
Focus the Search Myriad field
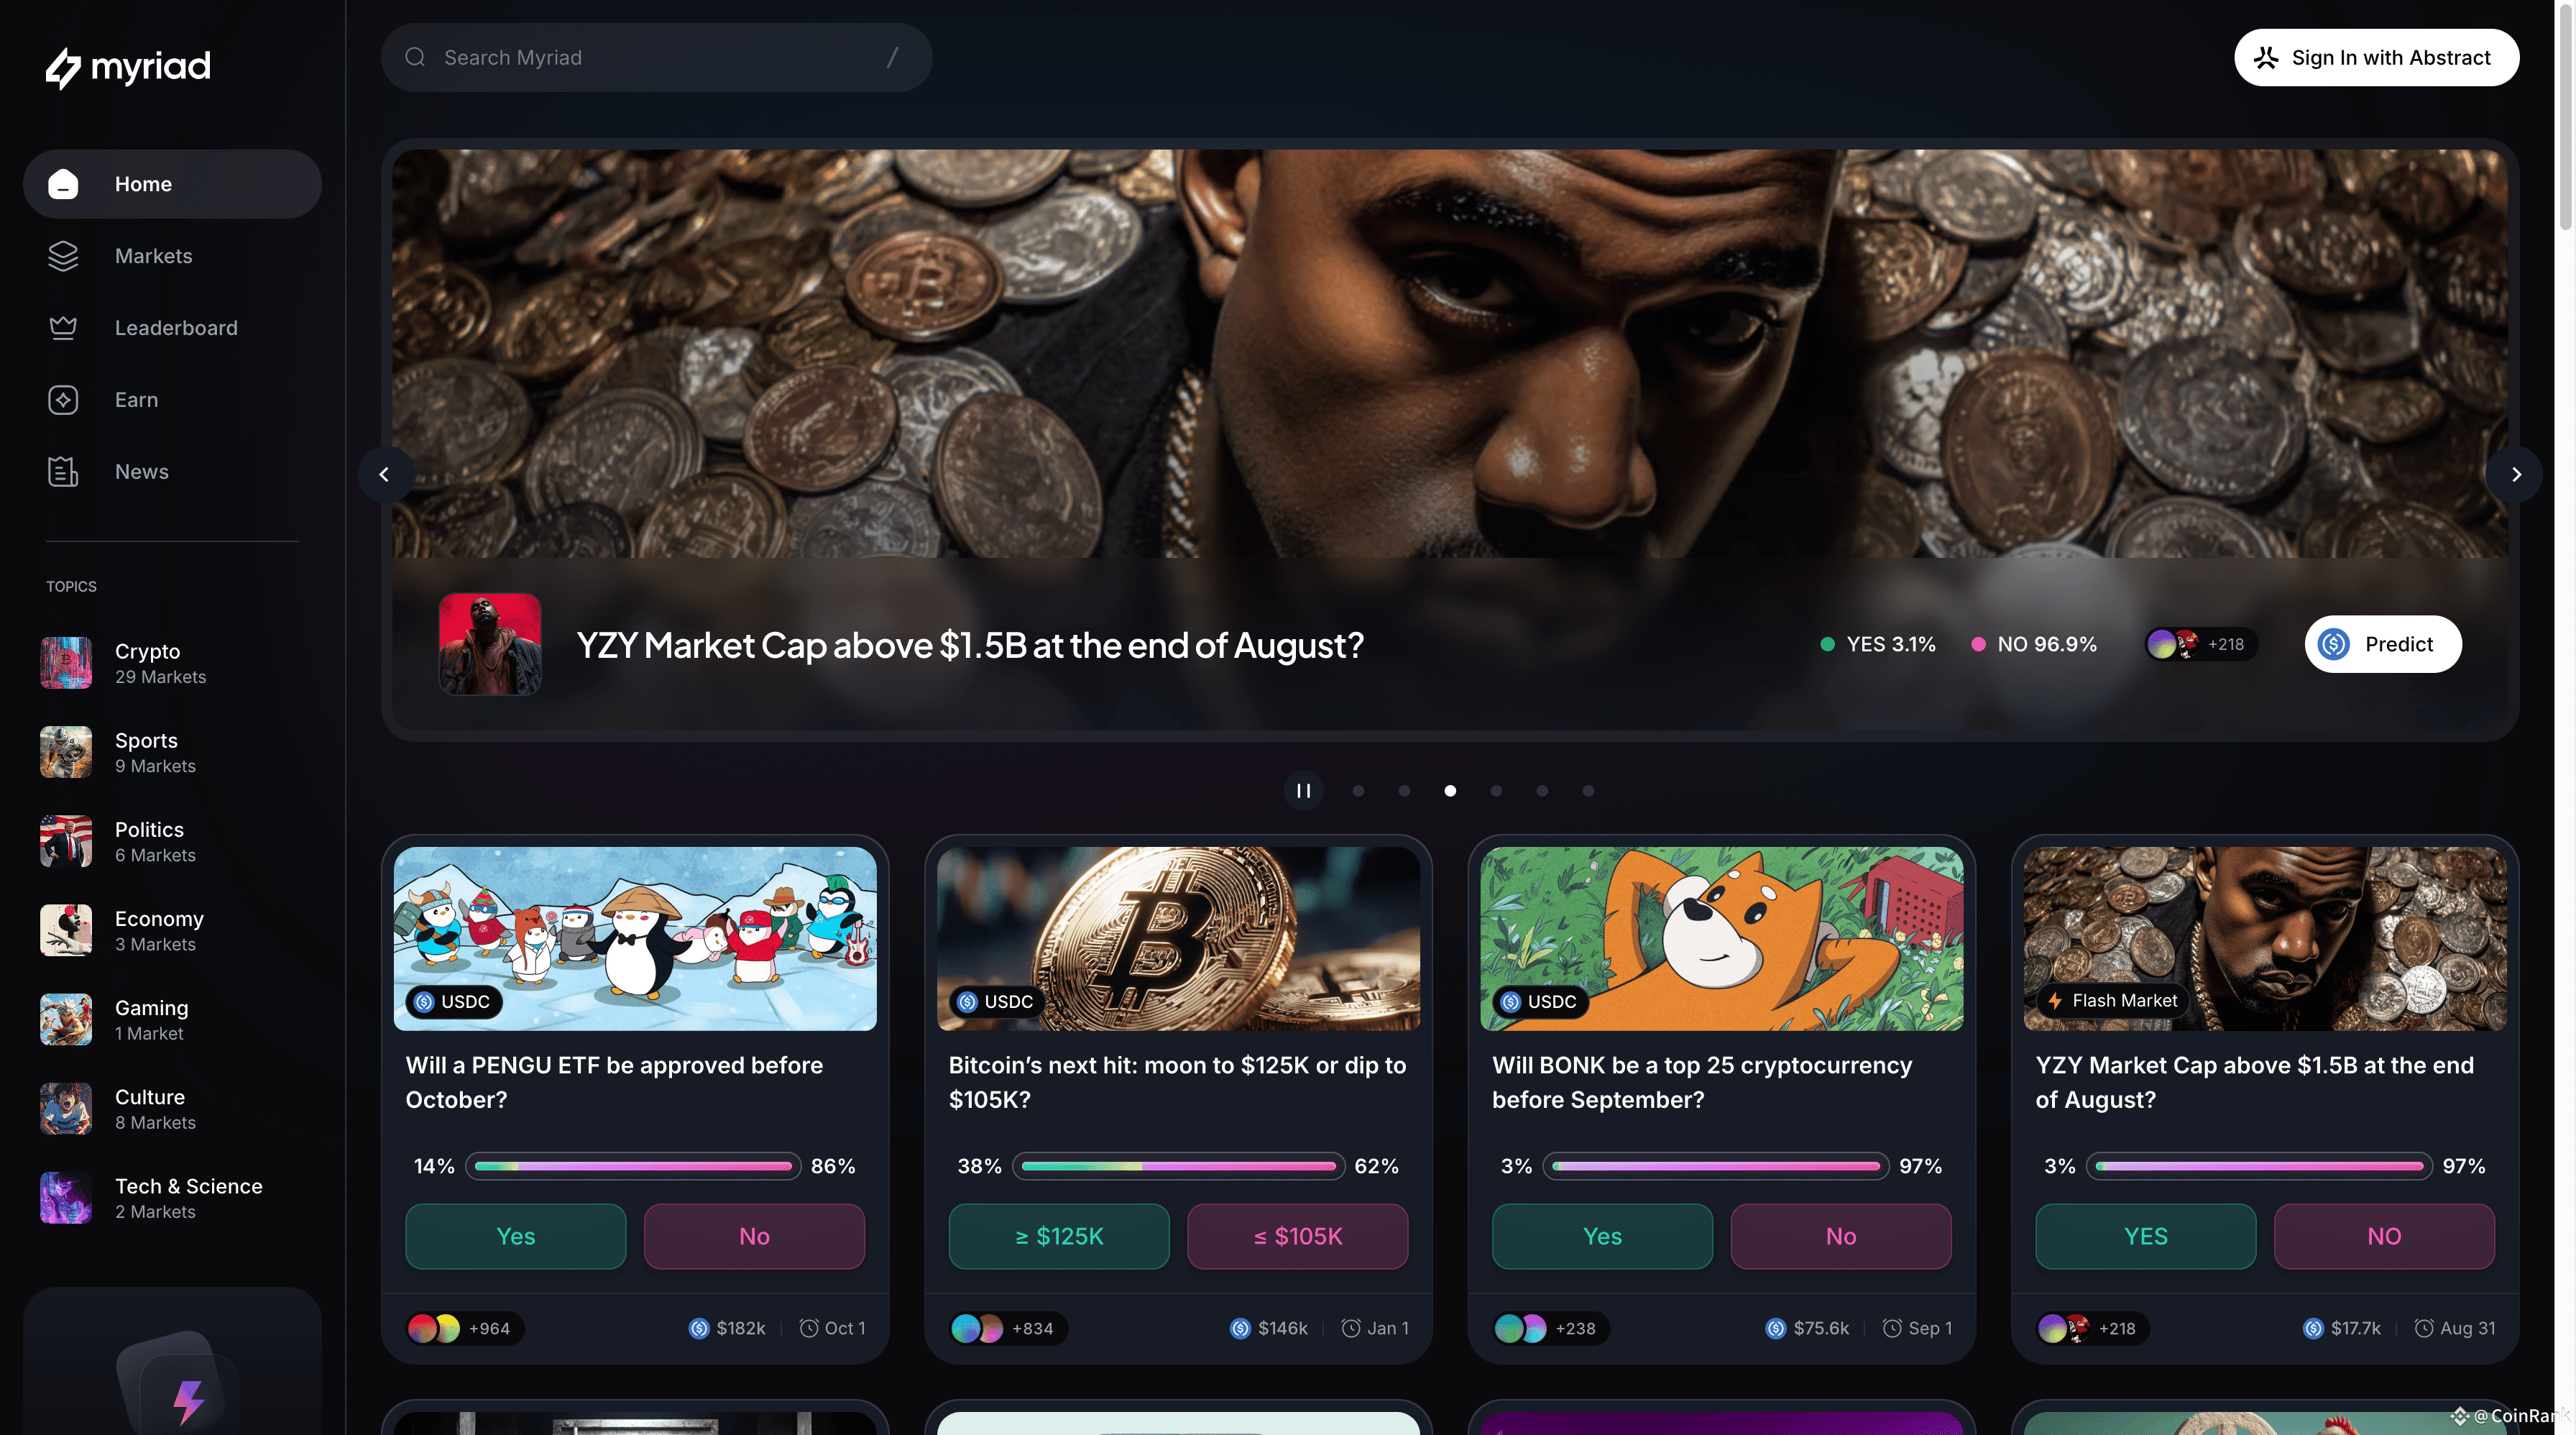pyautogui.click(x=656, y=57)
